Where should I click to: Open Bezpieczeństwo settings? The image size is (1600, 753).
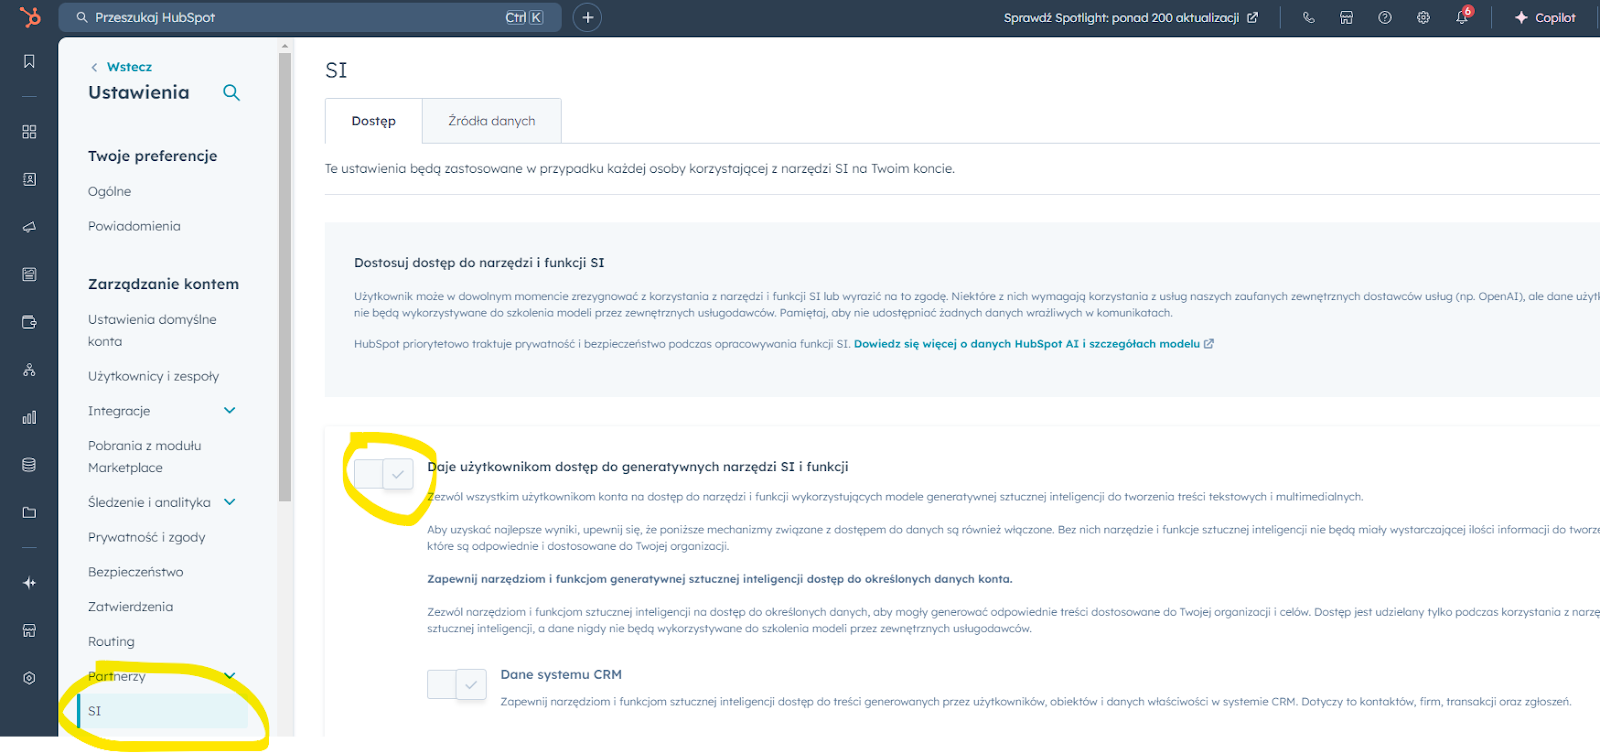coord(136,572)
